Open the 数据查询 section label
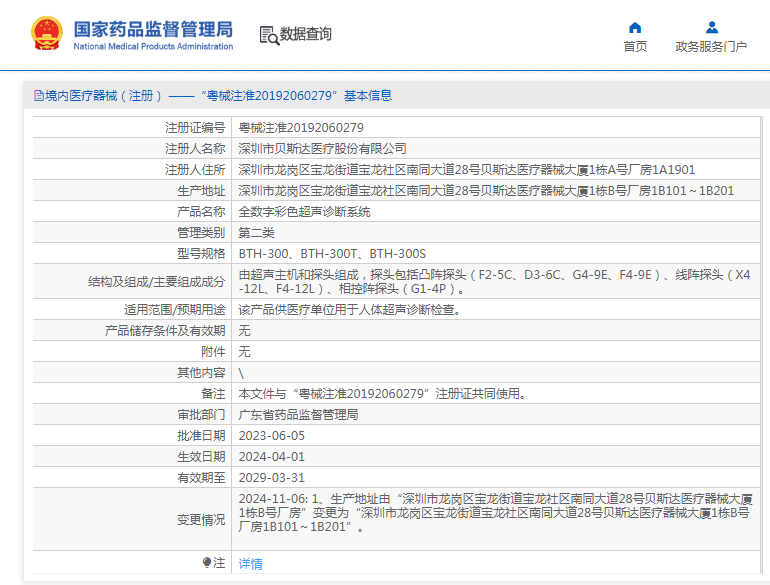 click(x=306, y=35)
